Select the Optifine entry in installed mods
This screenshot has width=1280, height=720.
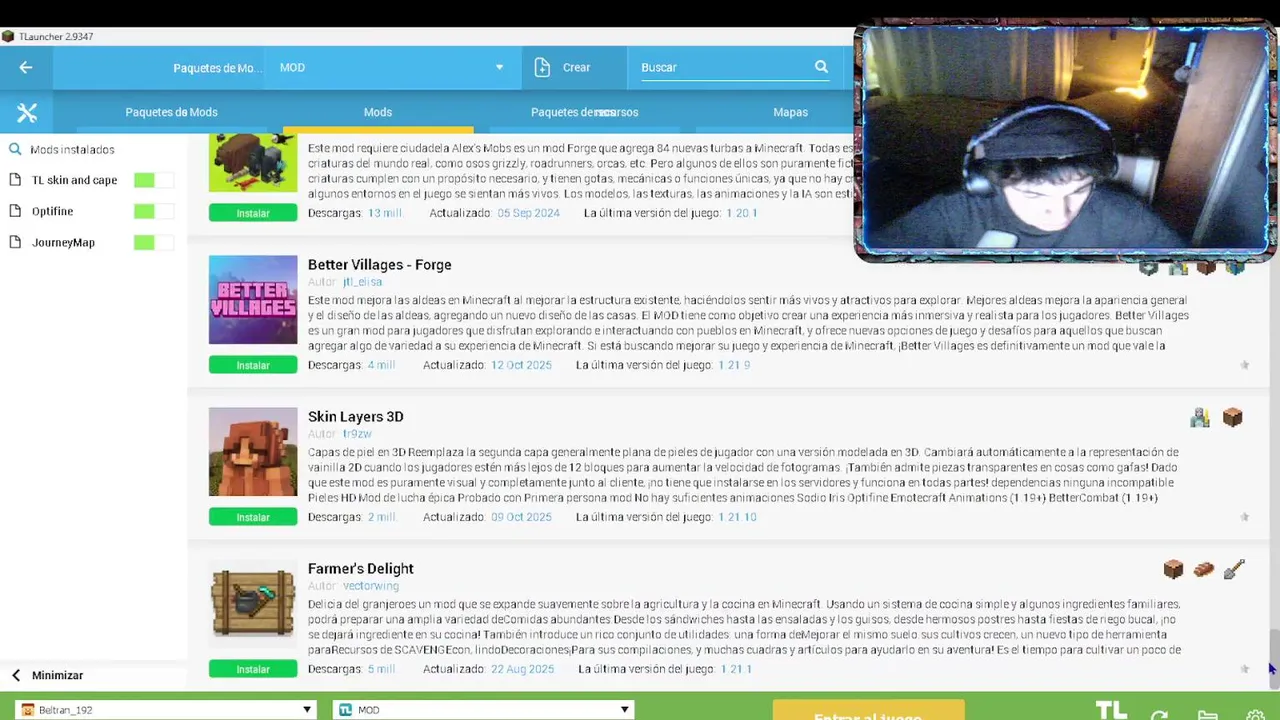tap(52, 211)
